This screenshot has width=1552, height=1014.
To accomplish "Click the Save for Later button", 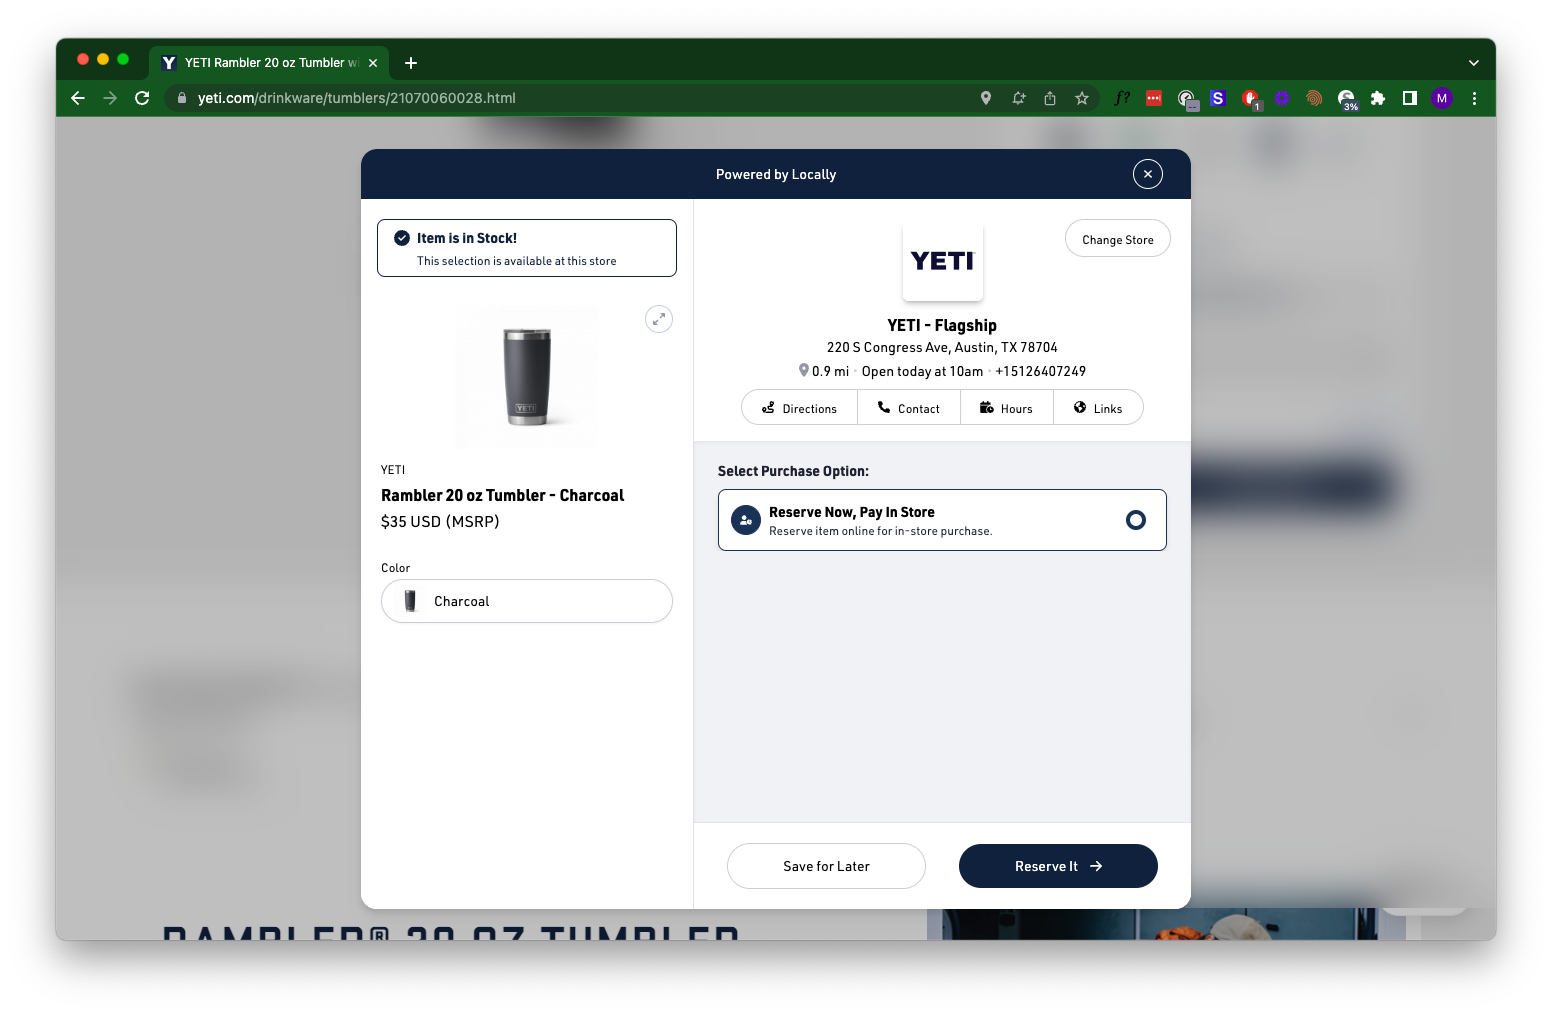I will (826, 866).
